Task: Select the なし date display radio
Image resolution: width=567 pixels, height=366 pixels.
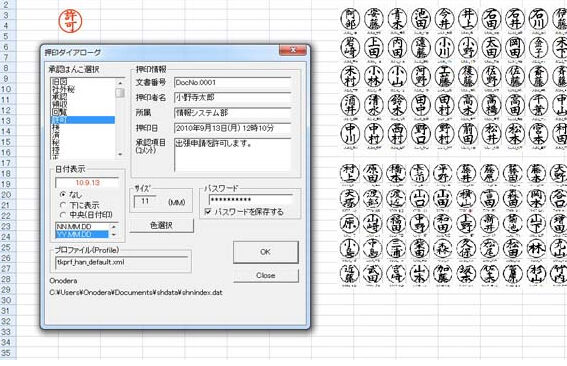Action: [x=63, y=195]
